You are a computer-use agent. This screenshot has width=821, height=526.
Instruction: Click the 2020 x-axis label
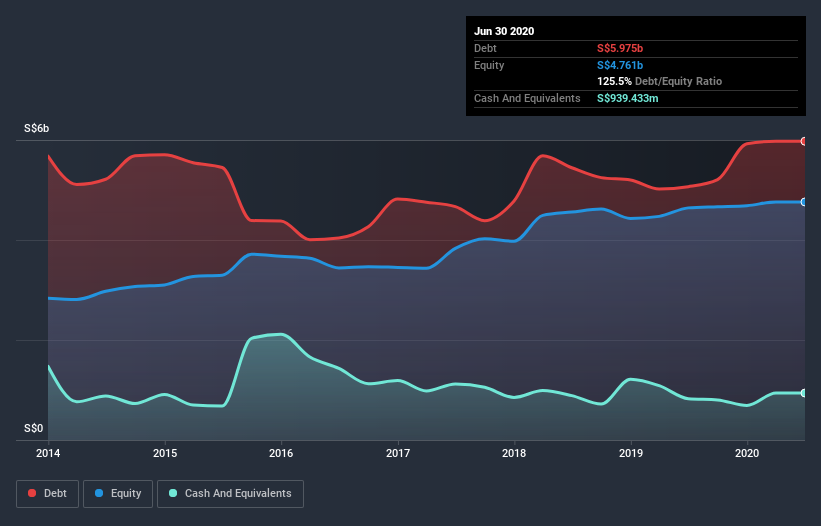point(747,453)
